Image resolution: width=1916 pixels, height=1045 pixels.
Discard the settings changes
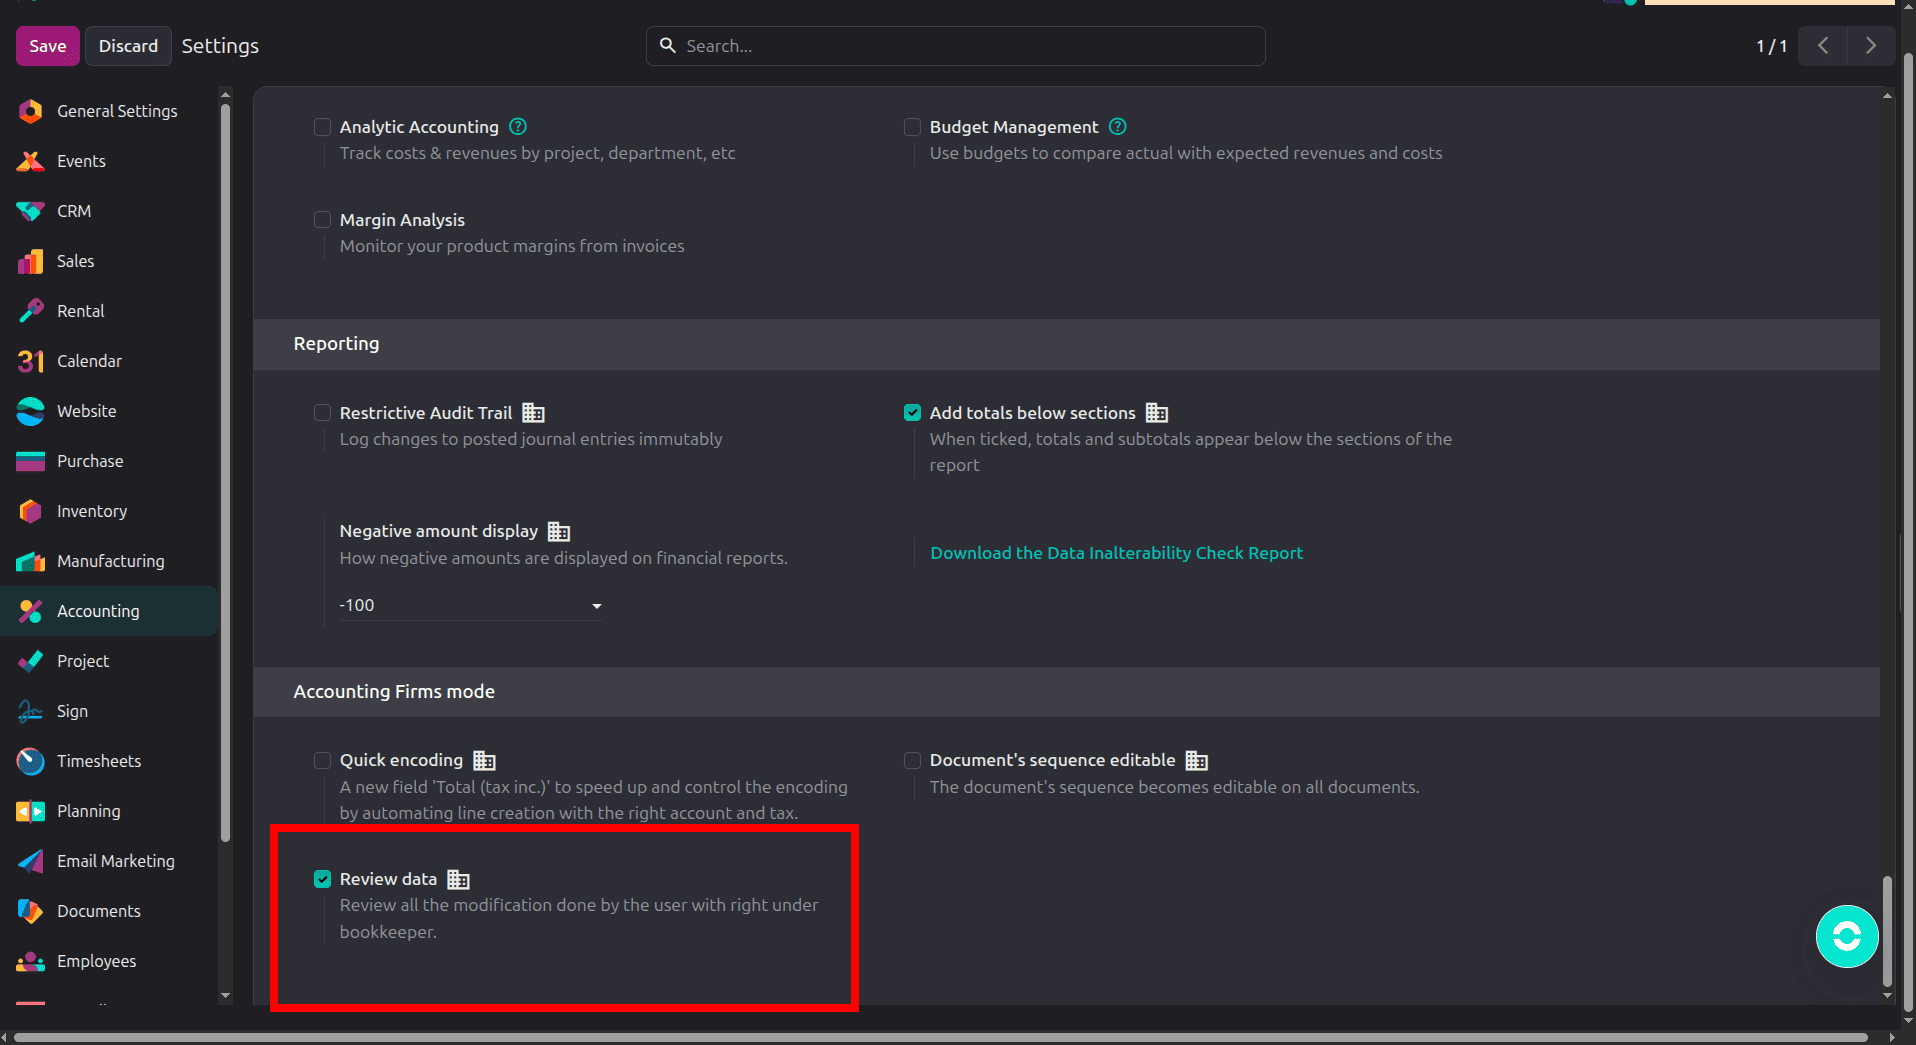128,46
